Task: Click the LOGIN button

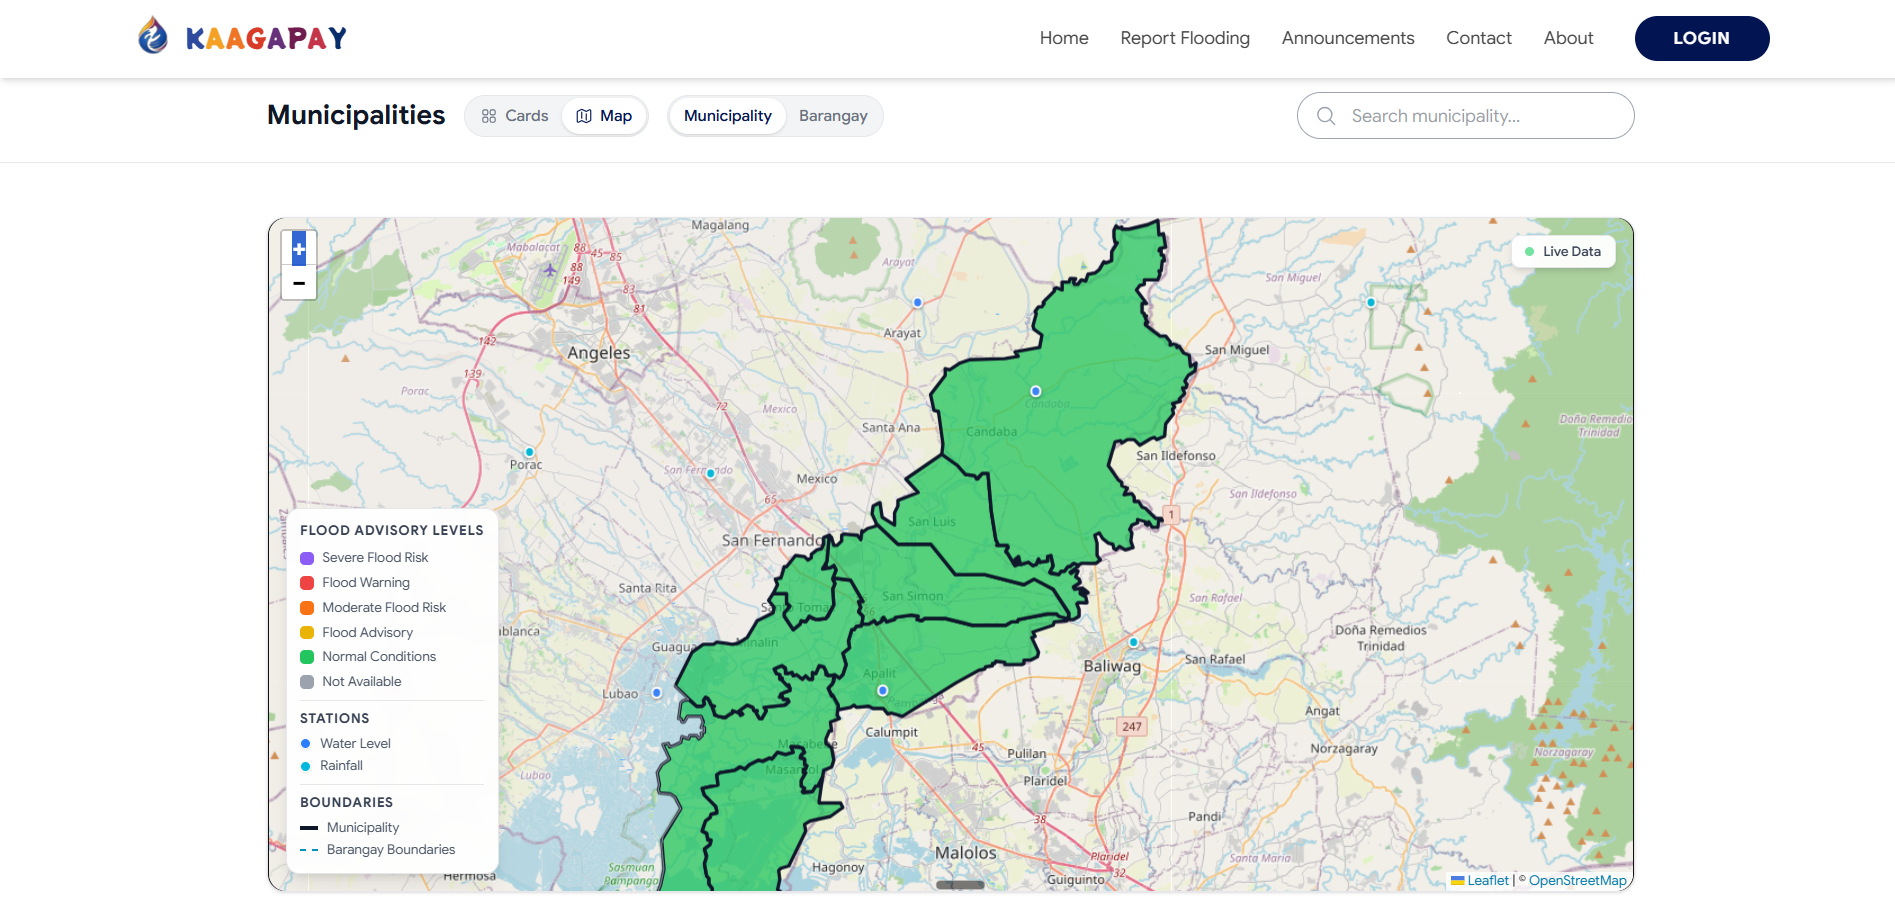Action: click(x=1702, y=38)
